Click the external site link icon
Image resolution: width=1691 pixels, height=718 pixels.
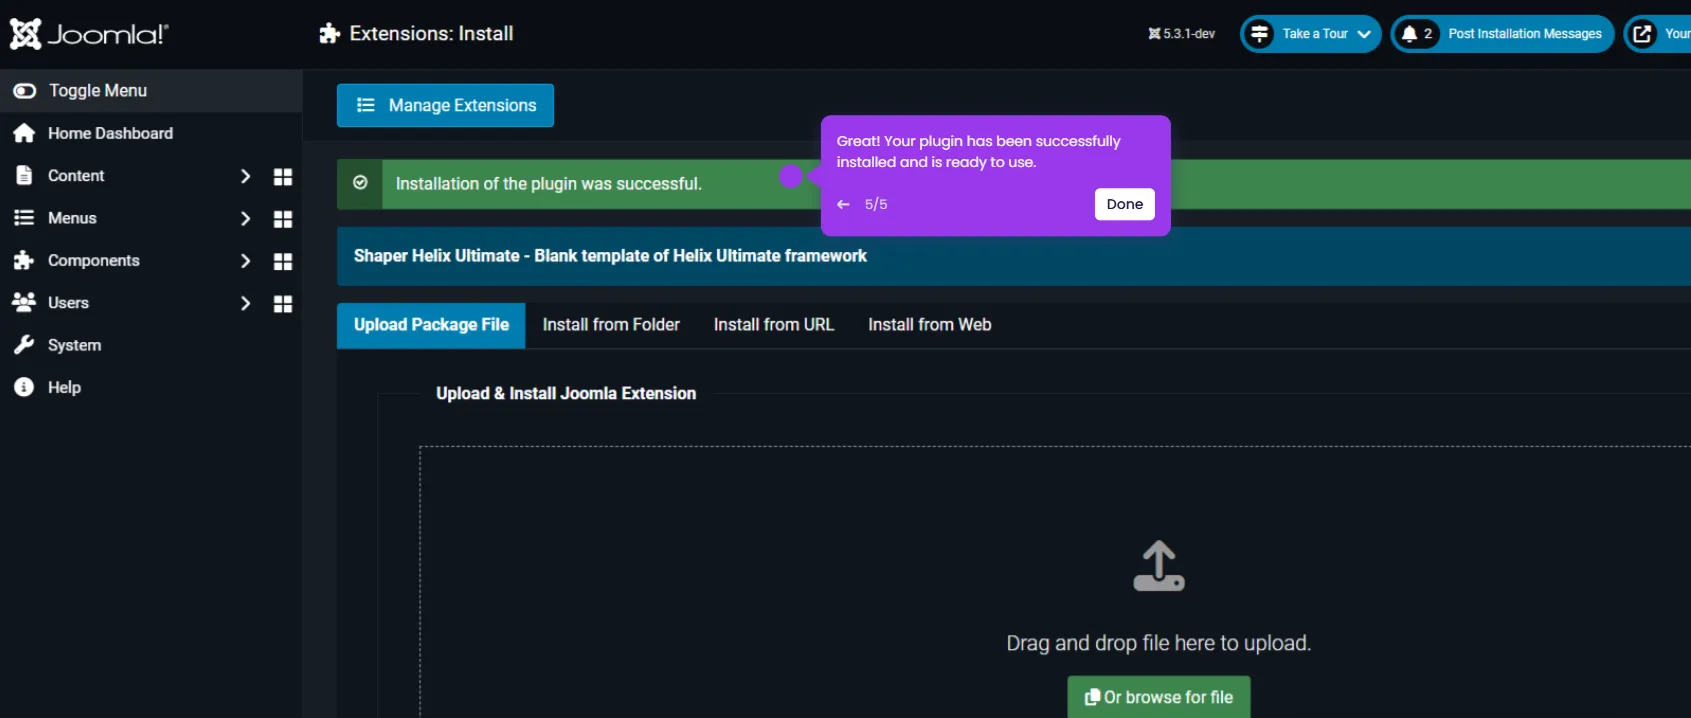click(1642, 34)
